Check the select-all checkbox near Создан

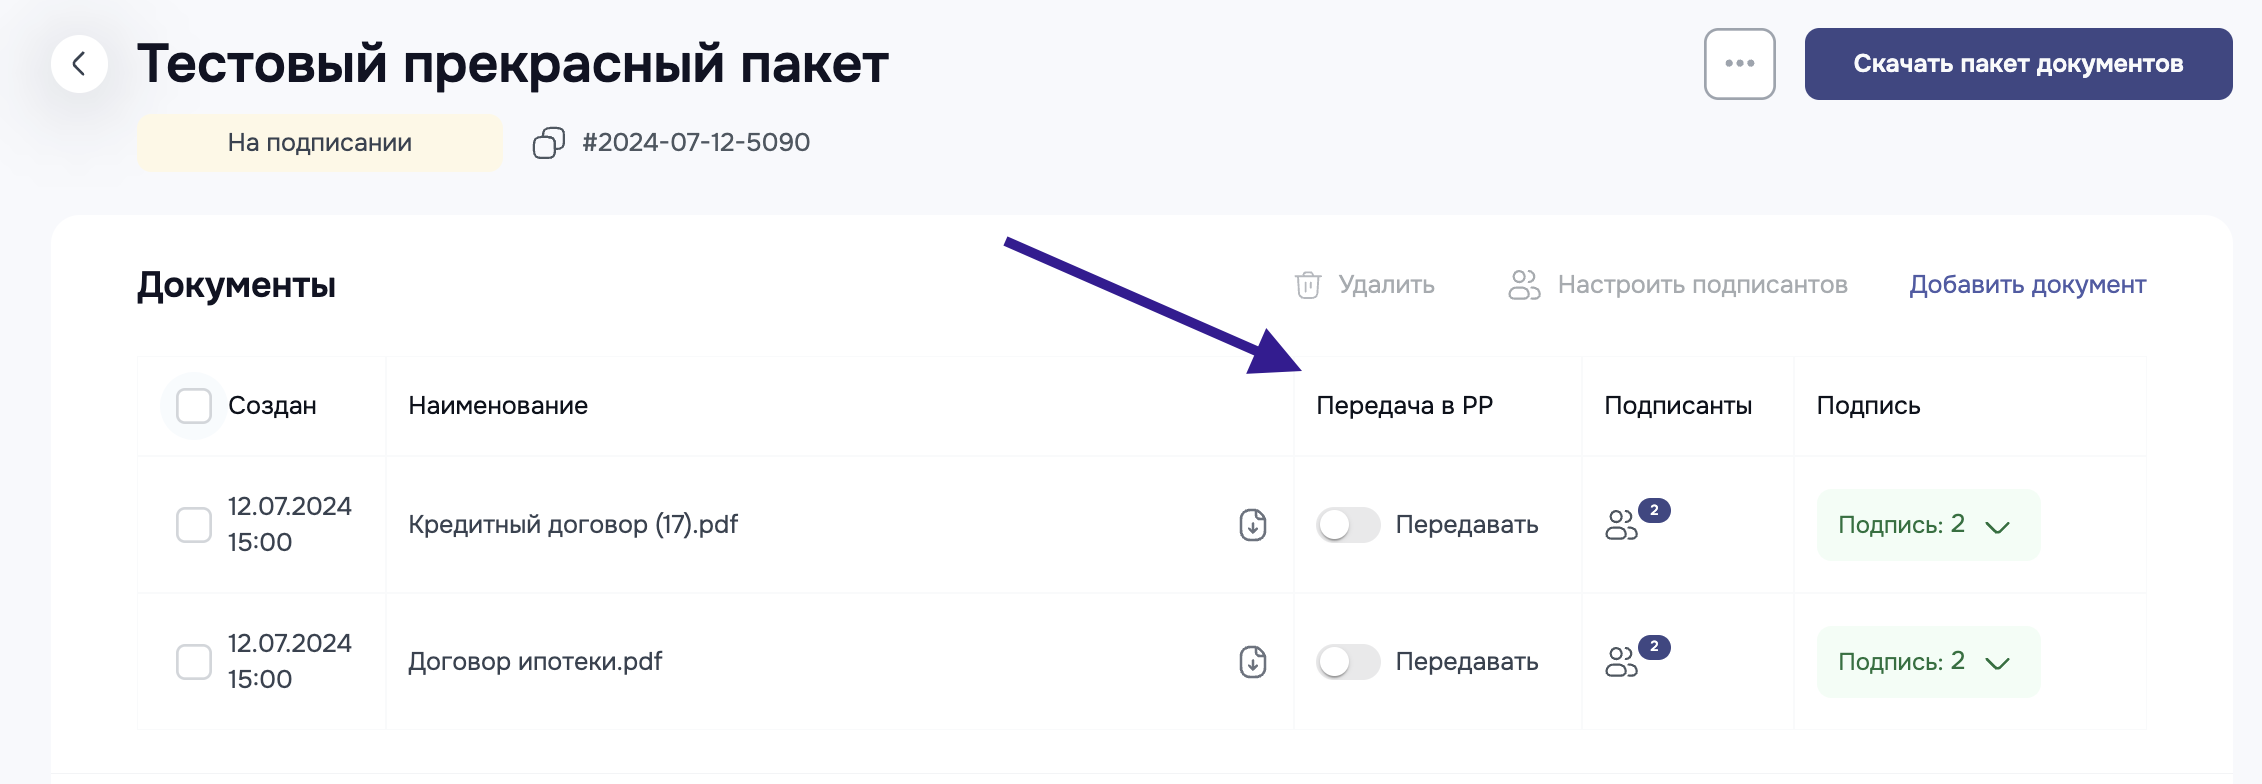point(194,406)
